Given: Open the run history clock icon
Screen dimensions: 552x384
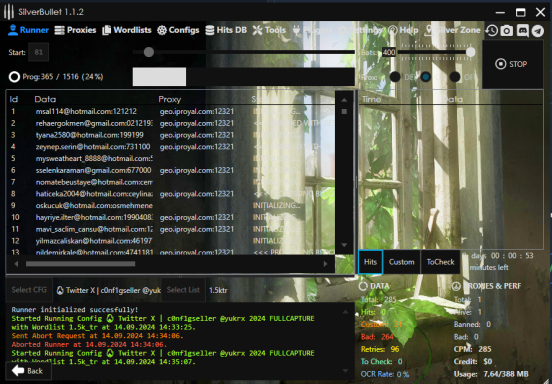Looking at the screenshot, I should 491,31.
